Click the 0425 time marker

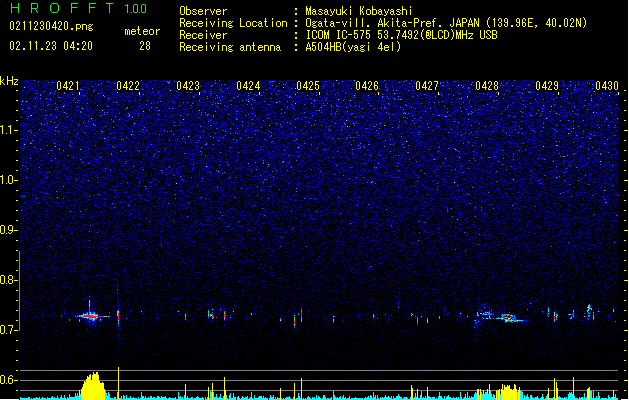point(308,86)
